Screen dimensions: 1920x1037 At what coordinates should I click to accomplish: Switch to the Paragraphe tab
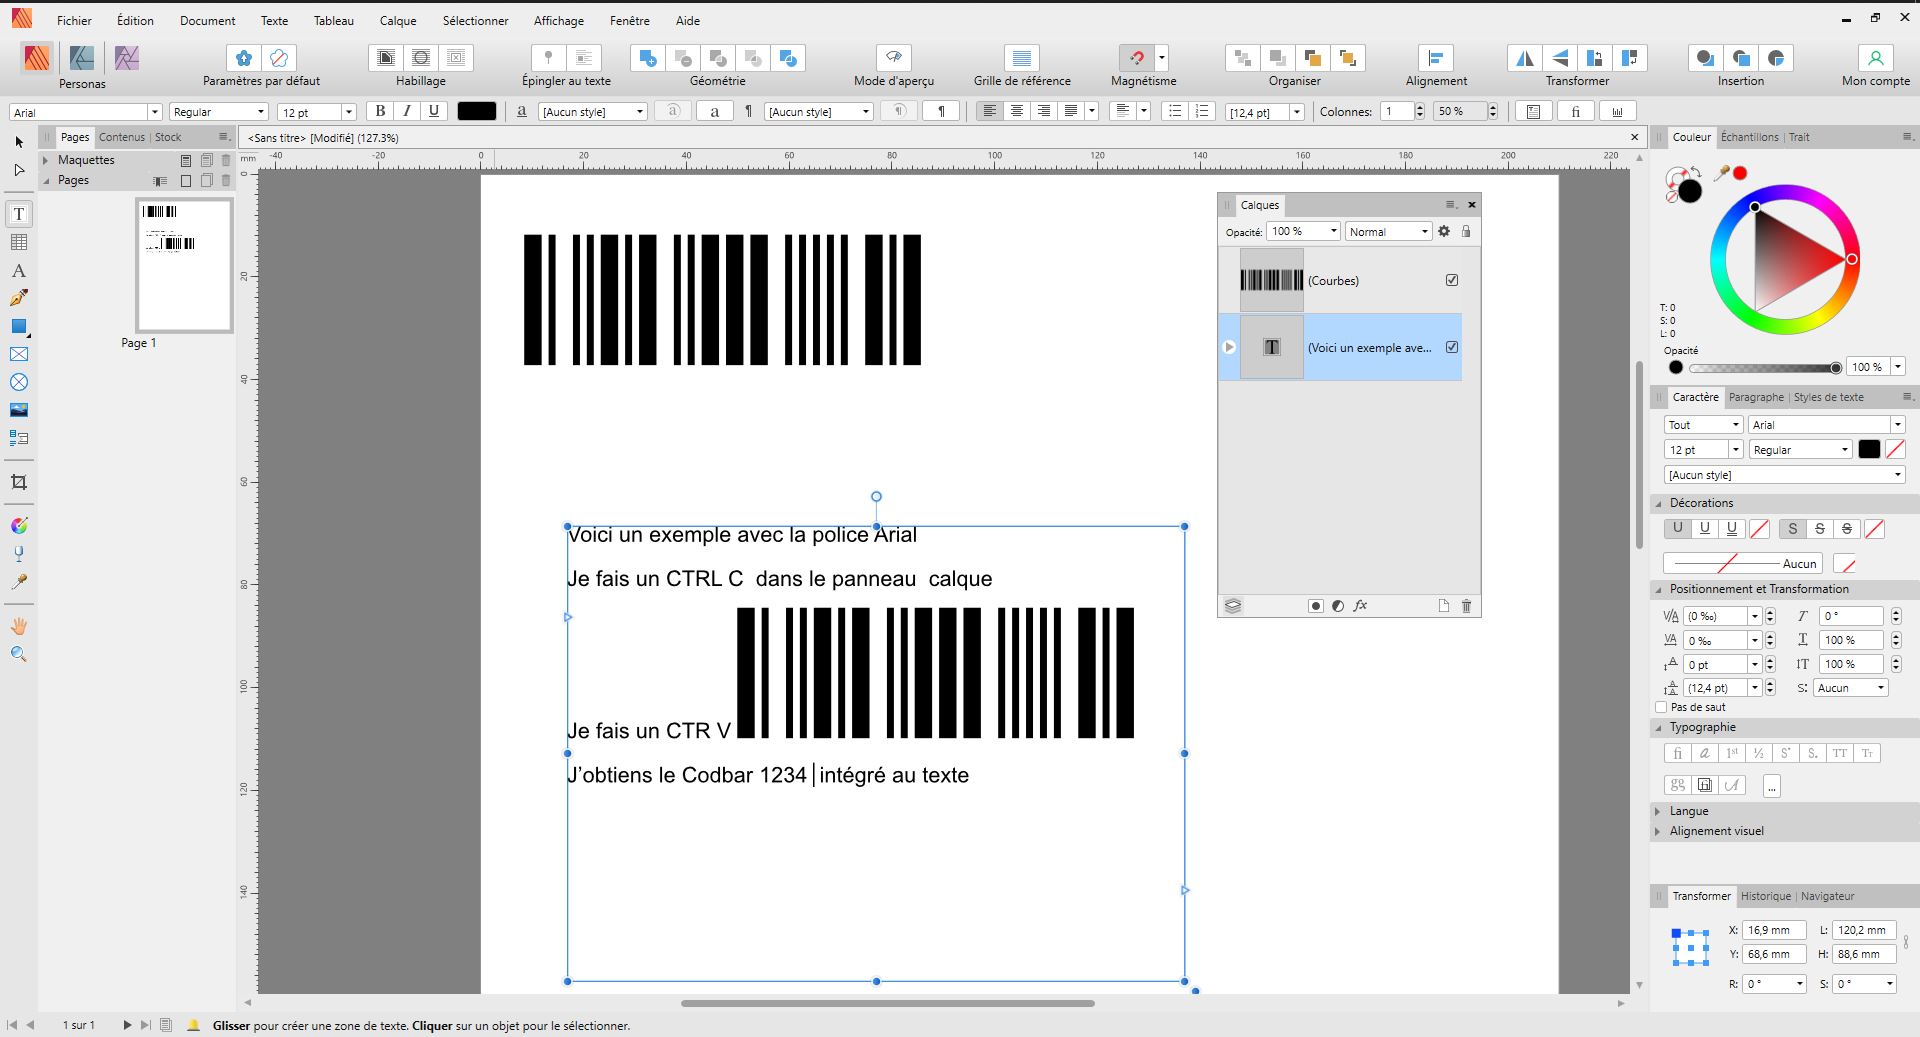click(x=1756, y=397)
